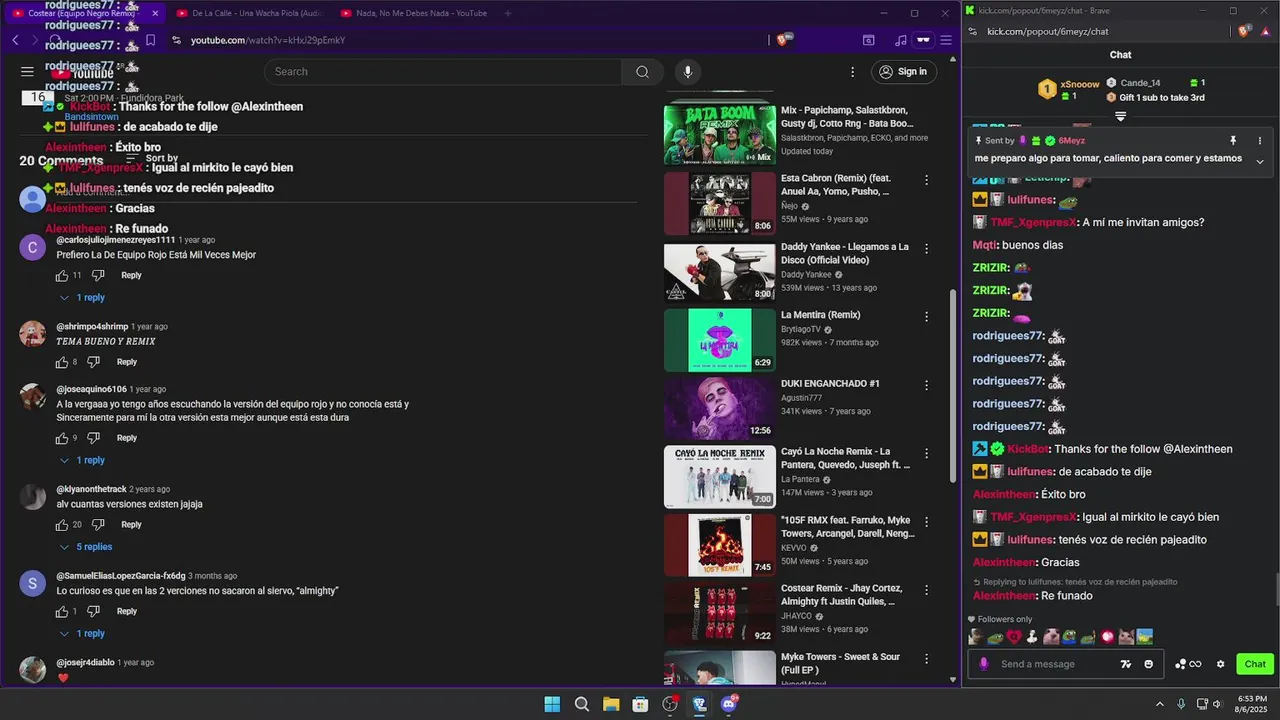Viewport: 1280px width, 720px height.
Task: Reply to shrimpo4shrimp's comment
Action: (x=127, y=362)
